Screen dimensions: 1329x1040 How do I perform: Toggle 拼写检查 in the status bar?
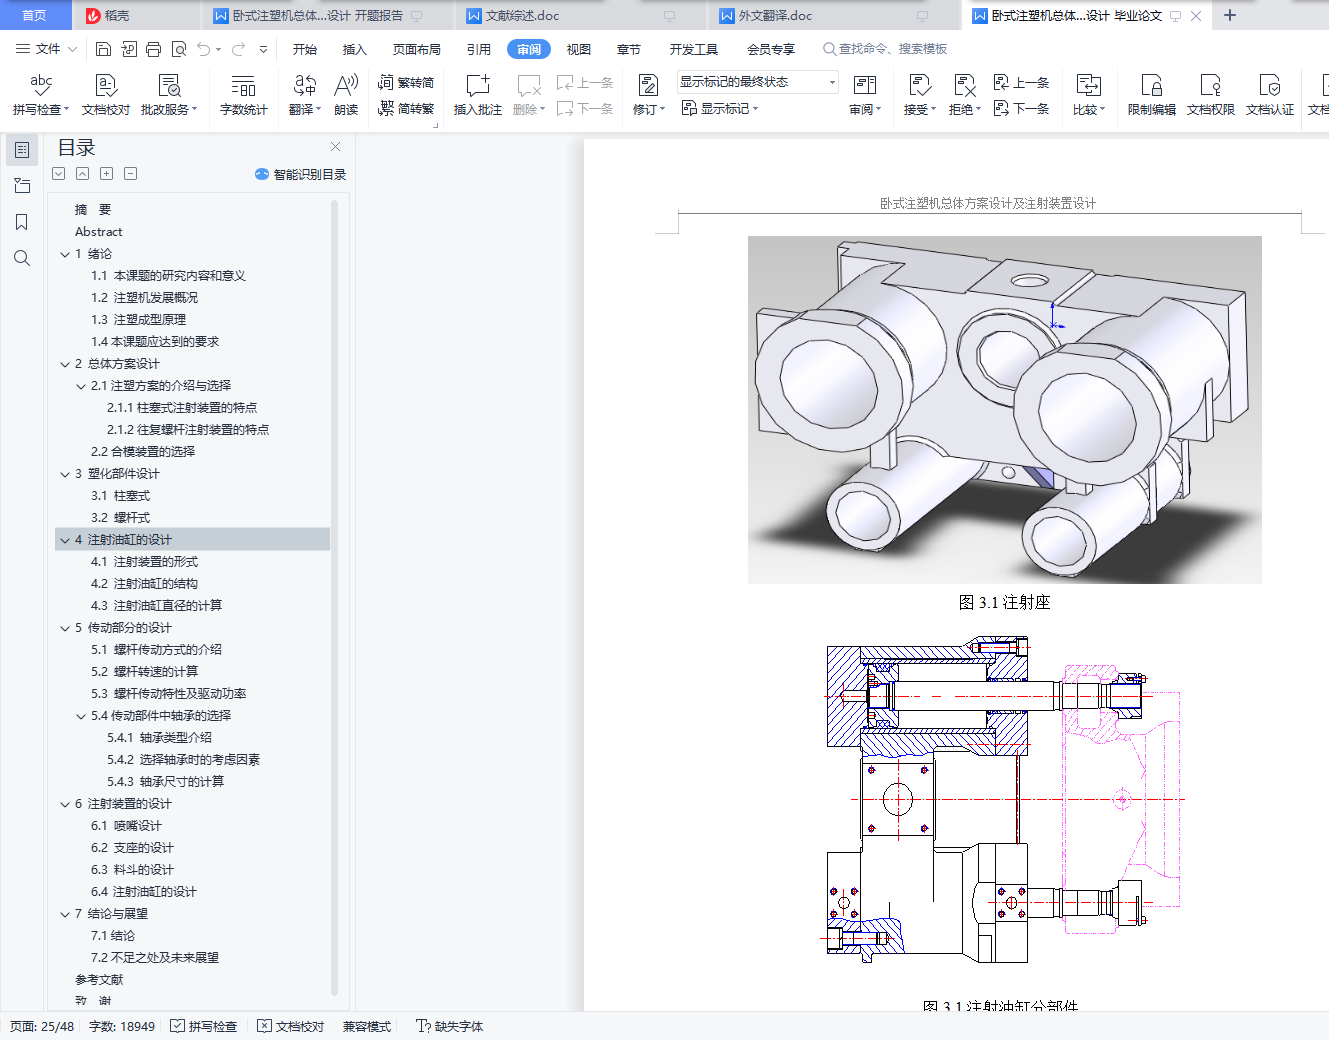[204, 1026]
